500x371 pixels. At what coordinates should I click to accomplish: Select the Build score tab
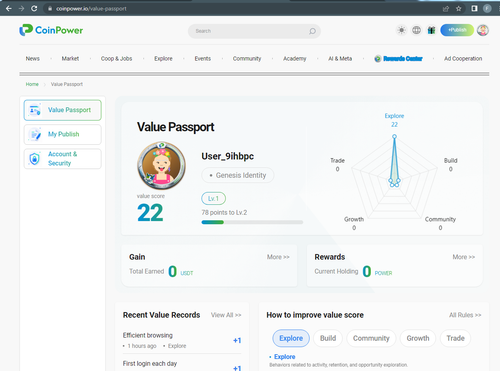tap(328, 338)
